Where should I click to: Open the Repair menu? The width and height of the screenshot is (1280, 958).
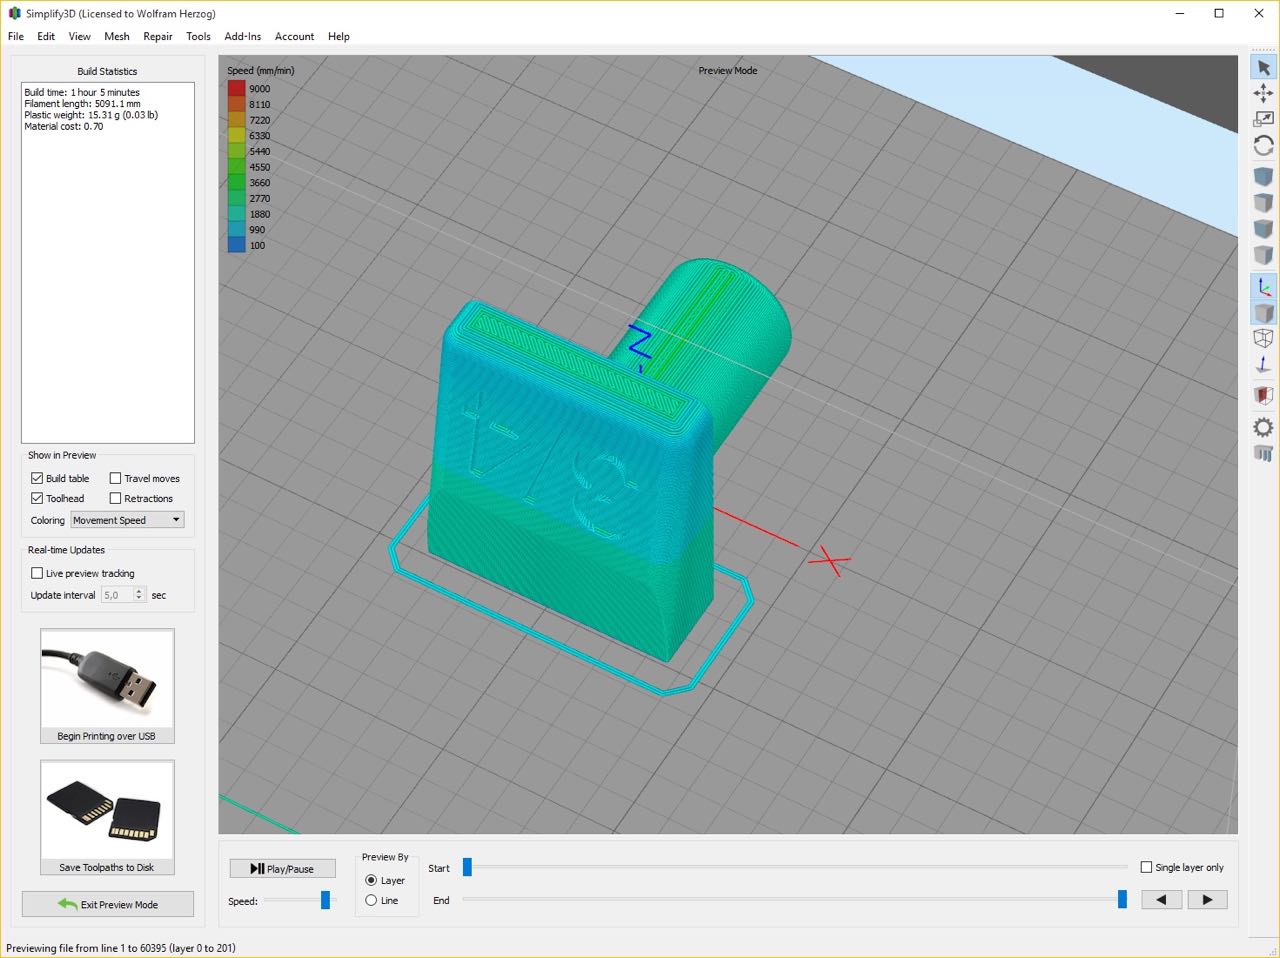pyautogui.click(x=157, y=36)
